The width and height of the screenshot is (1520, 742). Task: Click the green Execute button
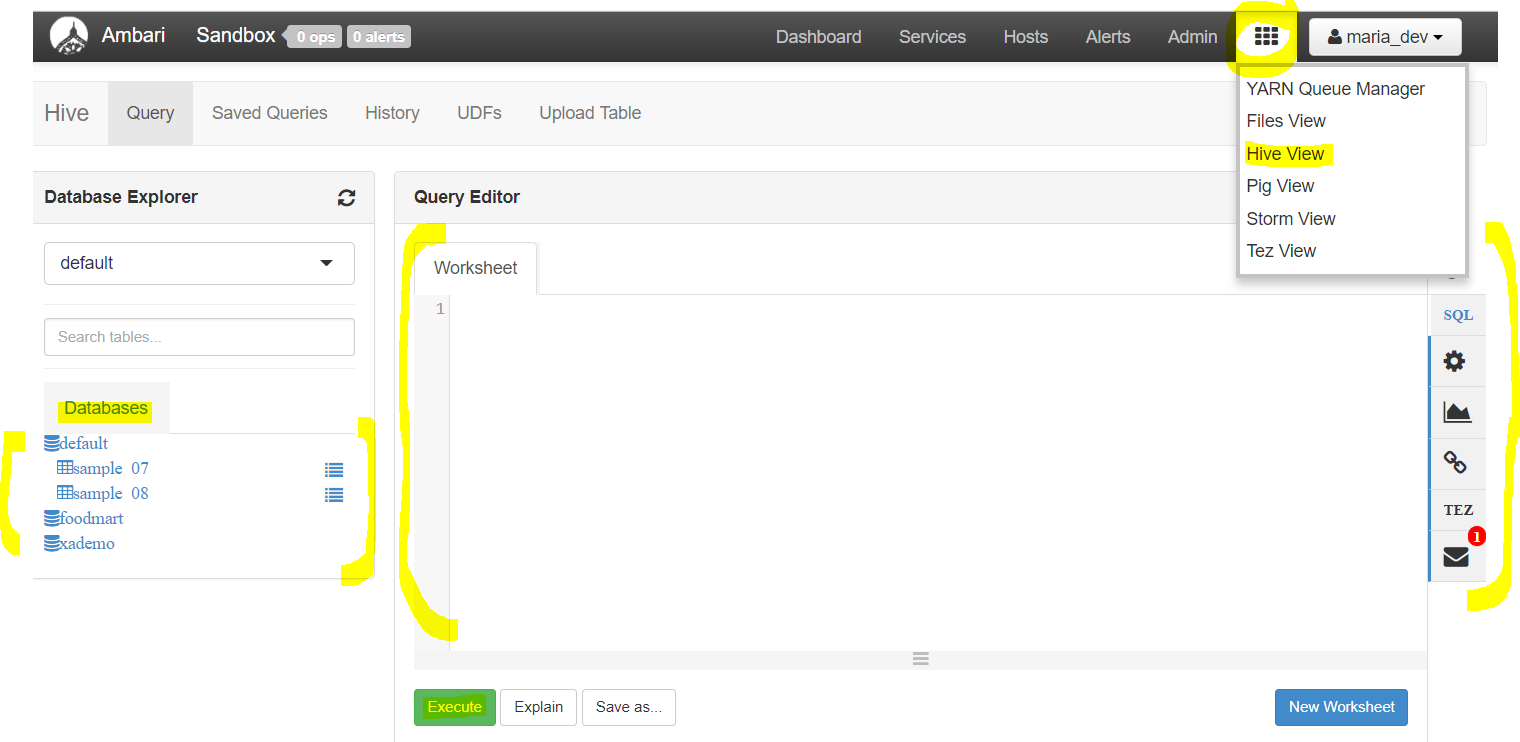point(455,707)
